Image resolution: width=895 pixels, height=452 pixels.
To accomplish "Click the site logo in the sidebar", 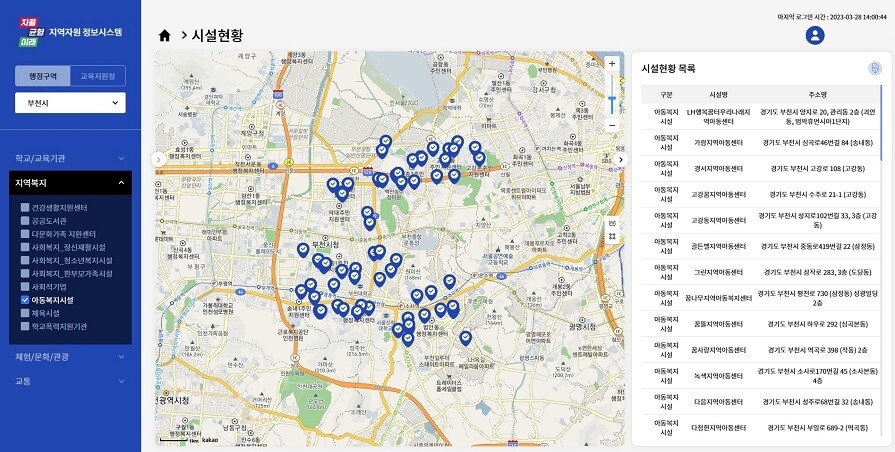I will click(37, 32).
